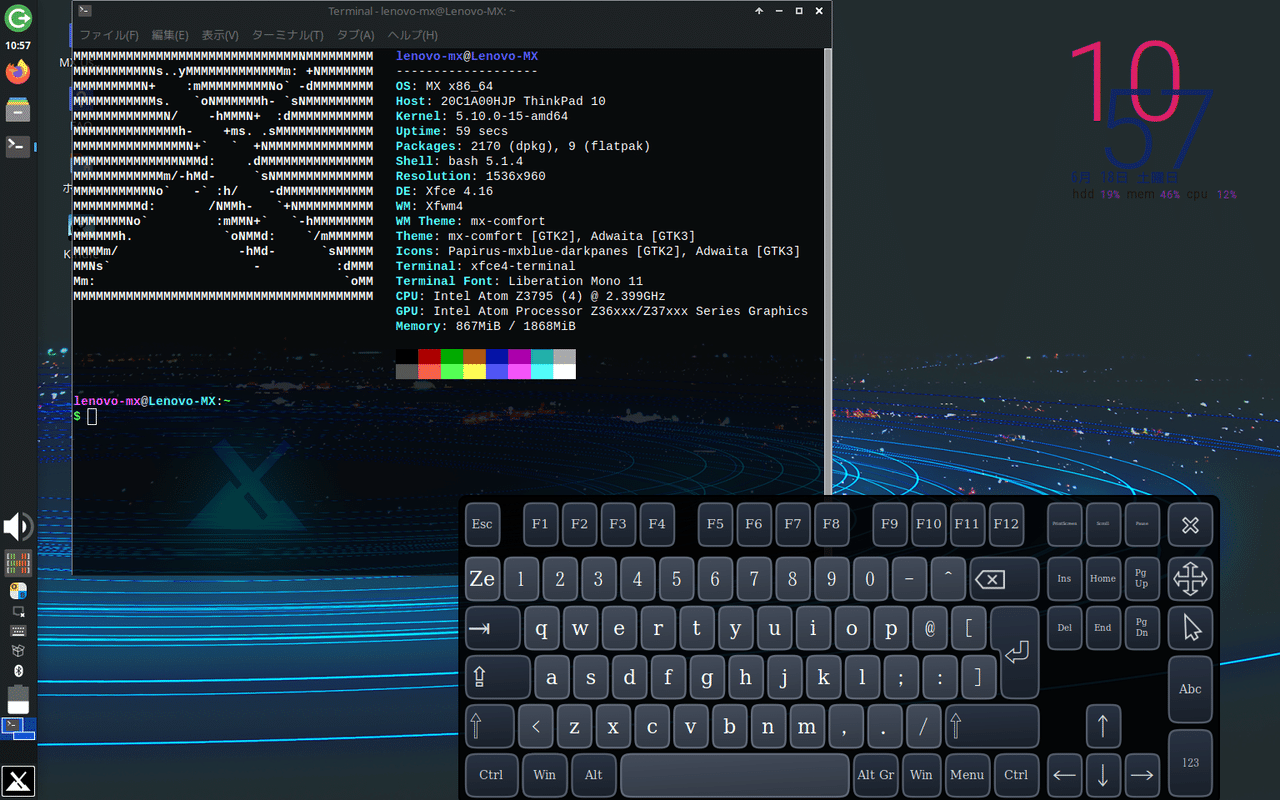Open the 表示(V) menu
Viewport: 1280px width, 800px height.
pyautogui.click(x=220, y=35)
